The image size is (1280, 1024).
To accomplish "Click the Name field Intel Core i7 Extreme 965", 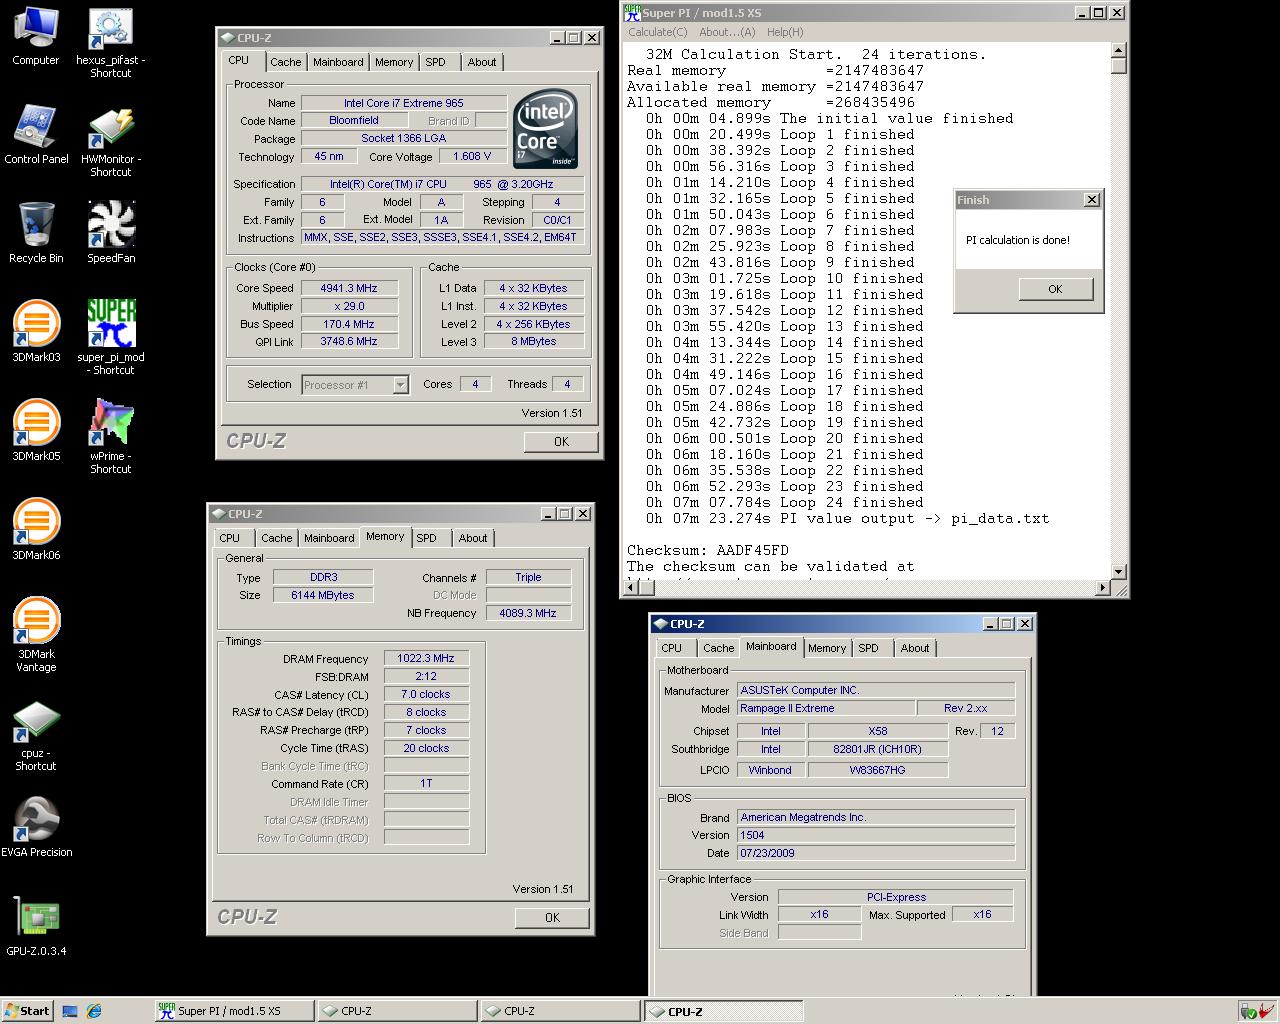I will tap(403, 103).
